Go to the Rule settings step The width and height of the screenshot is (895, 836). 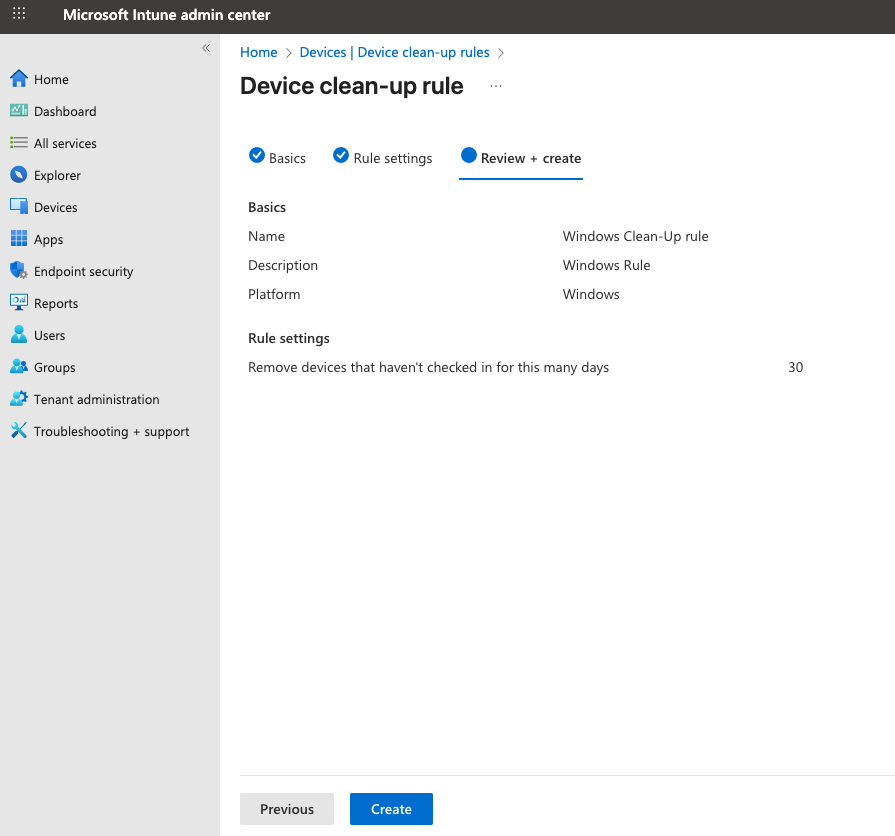click(383, 158)
